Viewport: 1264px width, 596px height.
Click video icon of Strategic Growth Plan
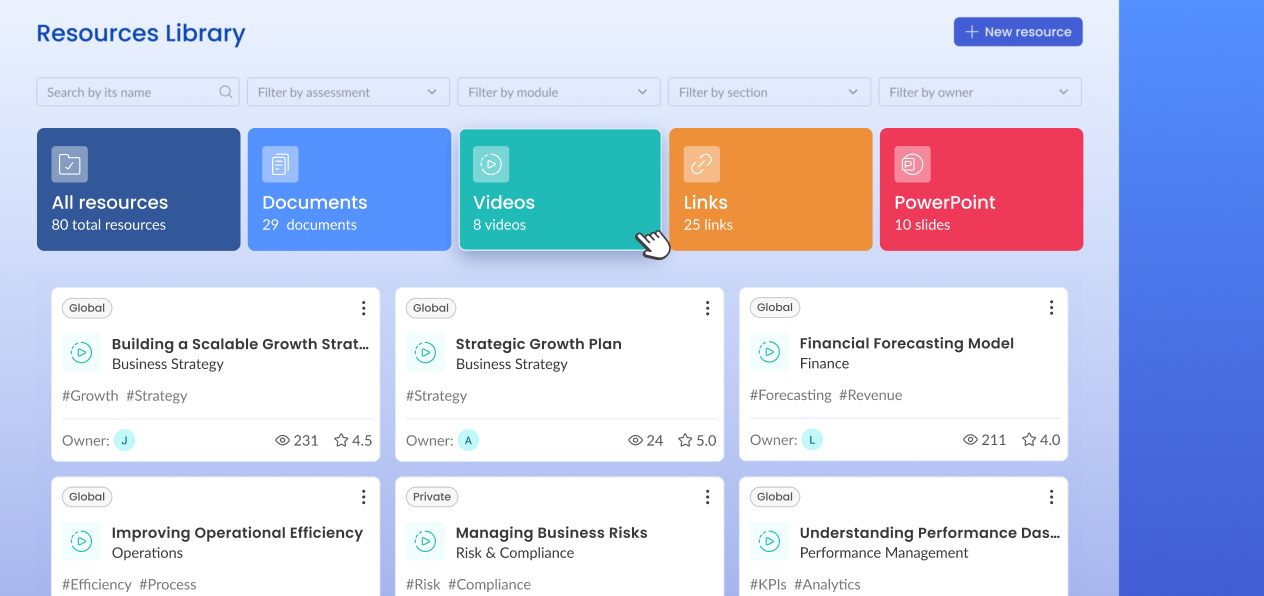click(x=425, y=352)
